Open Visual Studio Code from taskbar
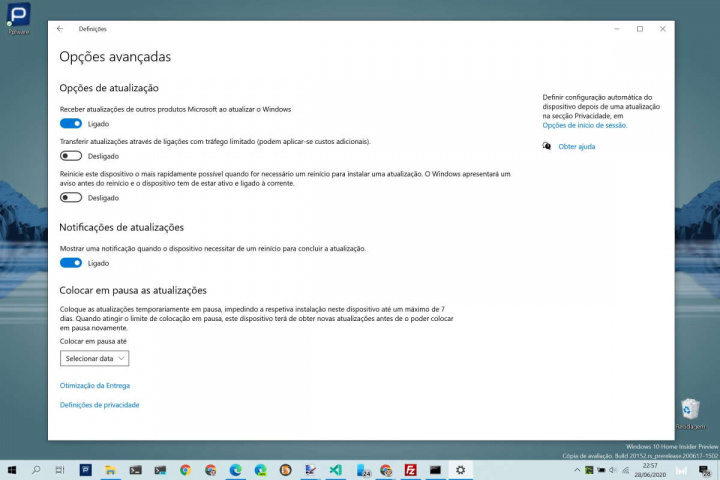Screen dimensions: 720x480 coord(336,469)
